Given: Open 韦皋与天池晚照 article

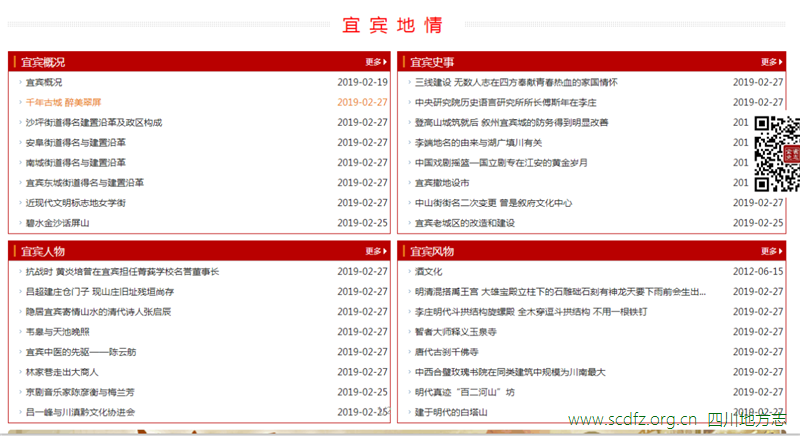Looking at the screenshot, I should (x=57, y=331).
